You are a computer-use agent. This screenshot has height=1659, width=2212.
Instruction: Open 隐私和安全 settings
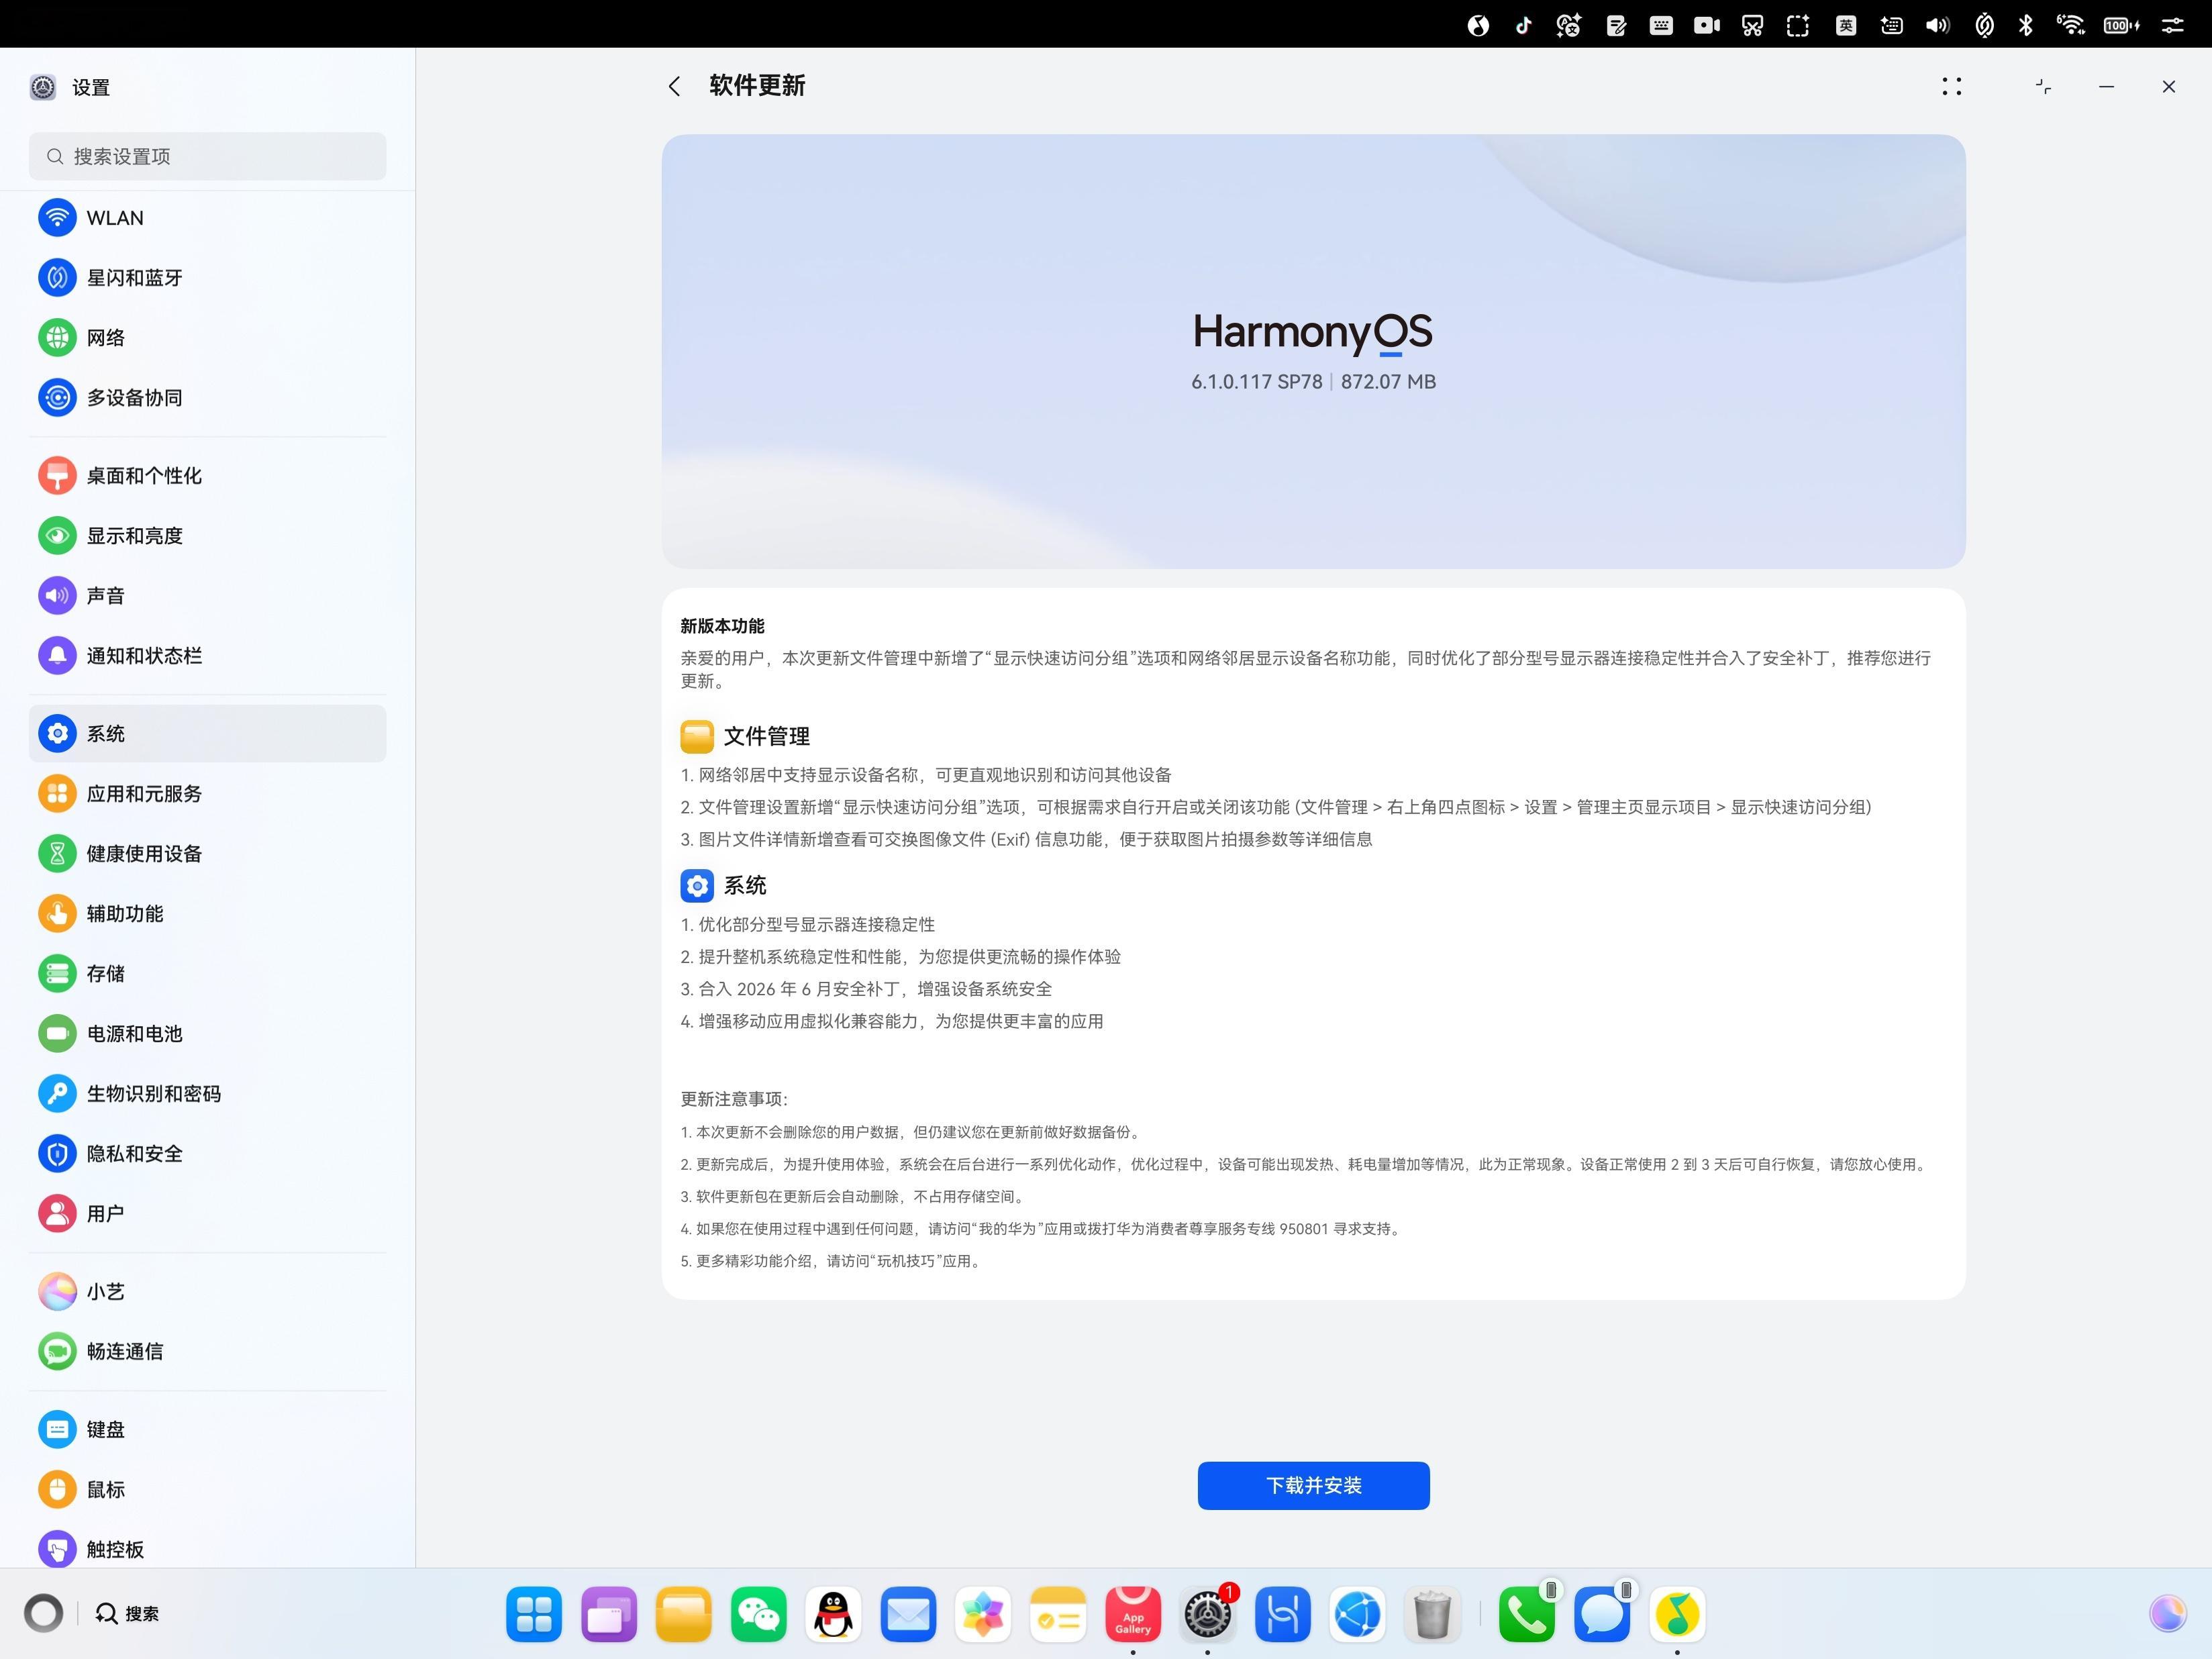[x=207, y=1154]
